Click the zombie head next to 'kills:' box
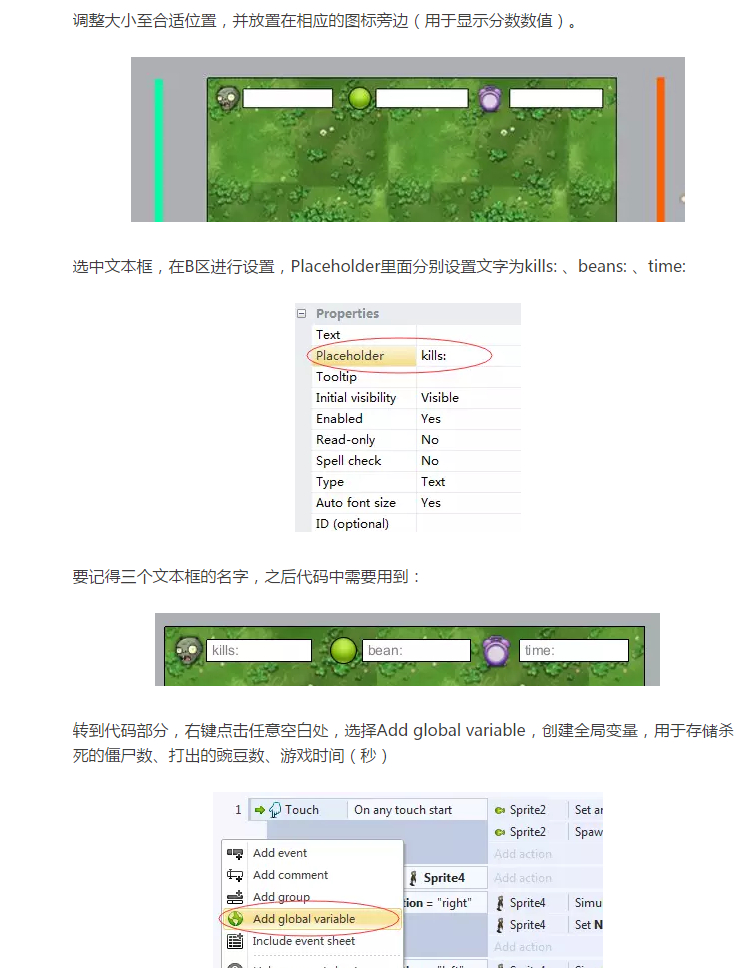This screenshot has height=968, width=744. 188,650
